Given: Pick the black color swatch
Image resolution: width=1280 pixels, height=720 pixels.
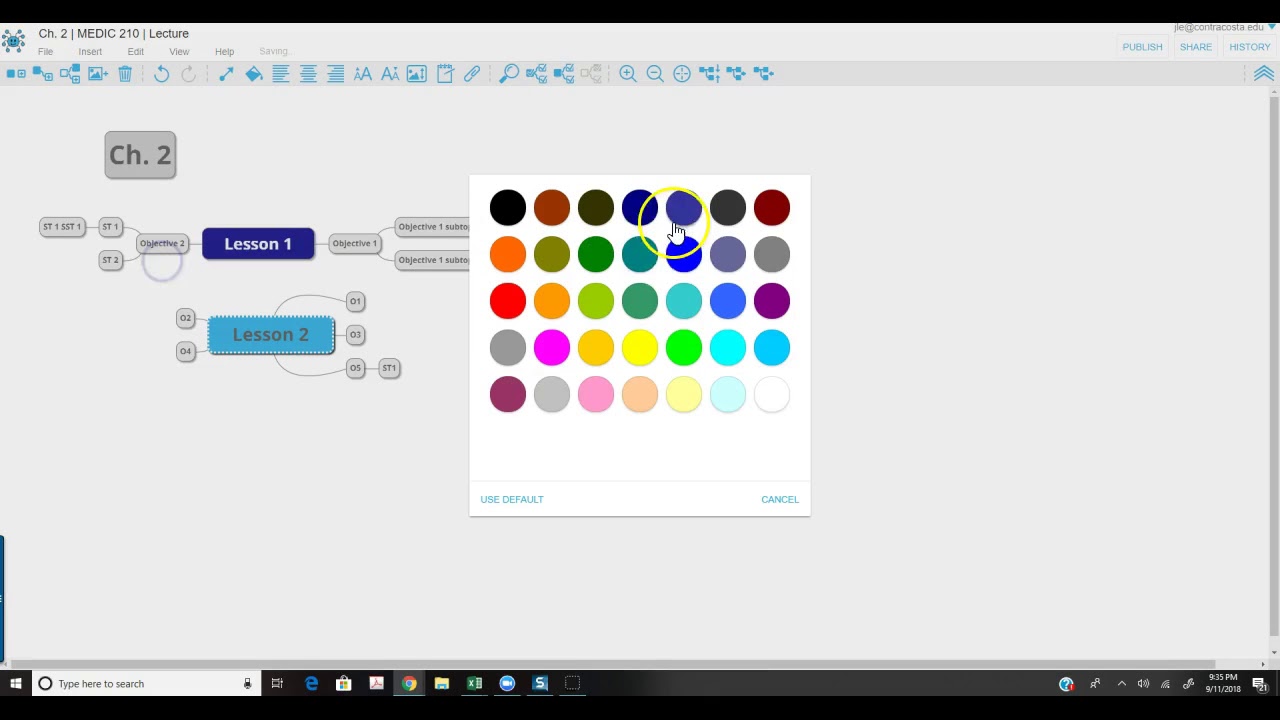Looking at the screenshot, I should click(508, 208).
